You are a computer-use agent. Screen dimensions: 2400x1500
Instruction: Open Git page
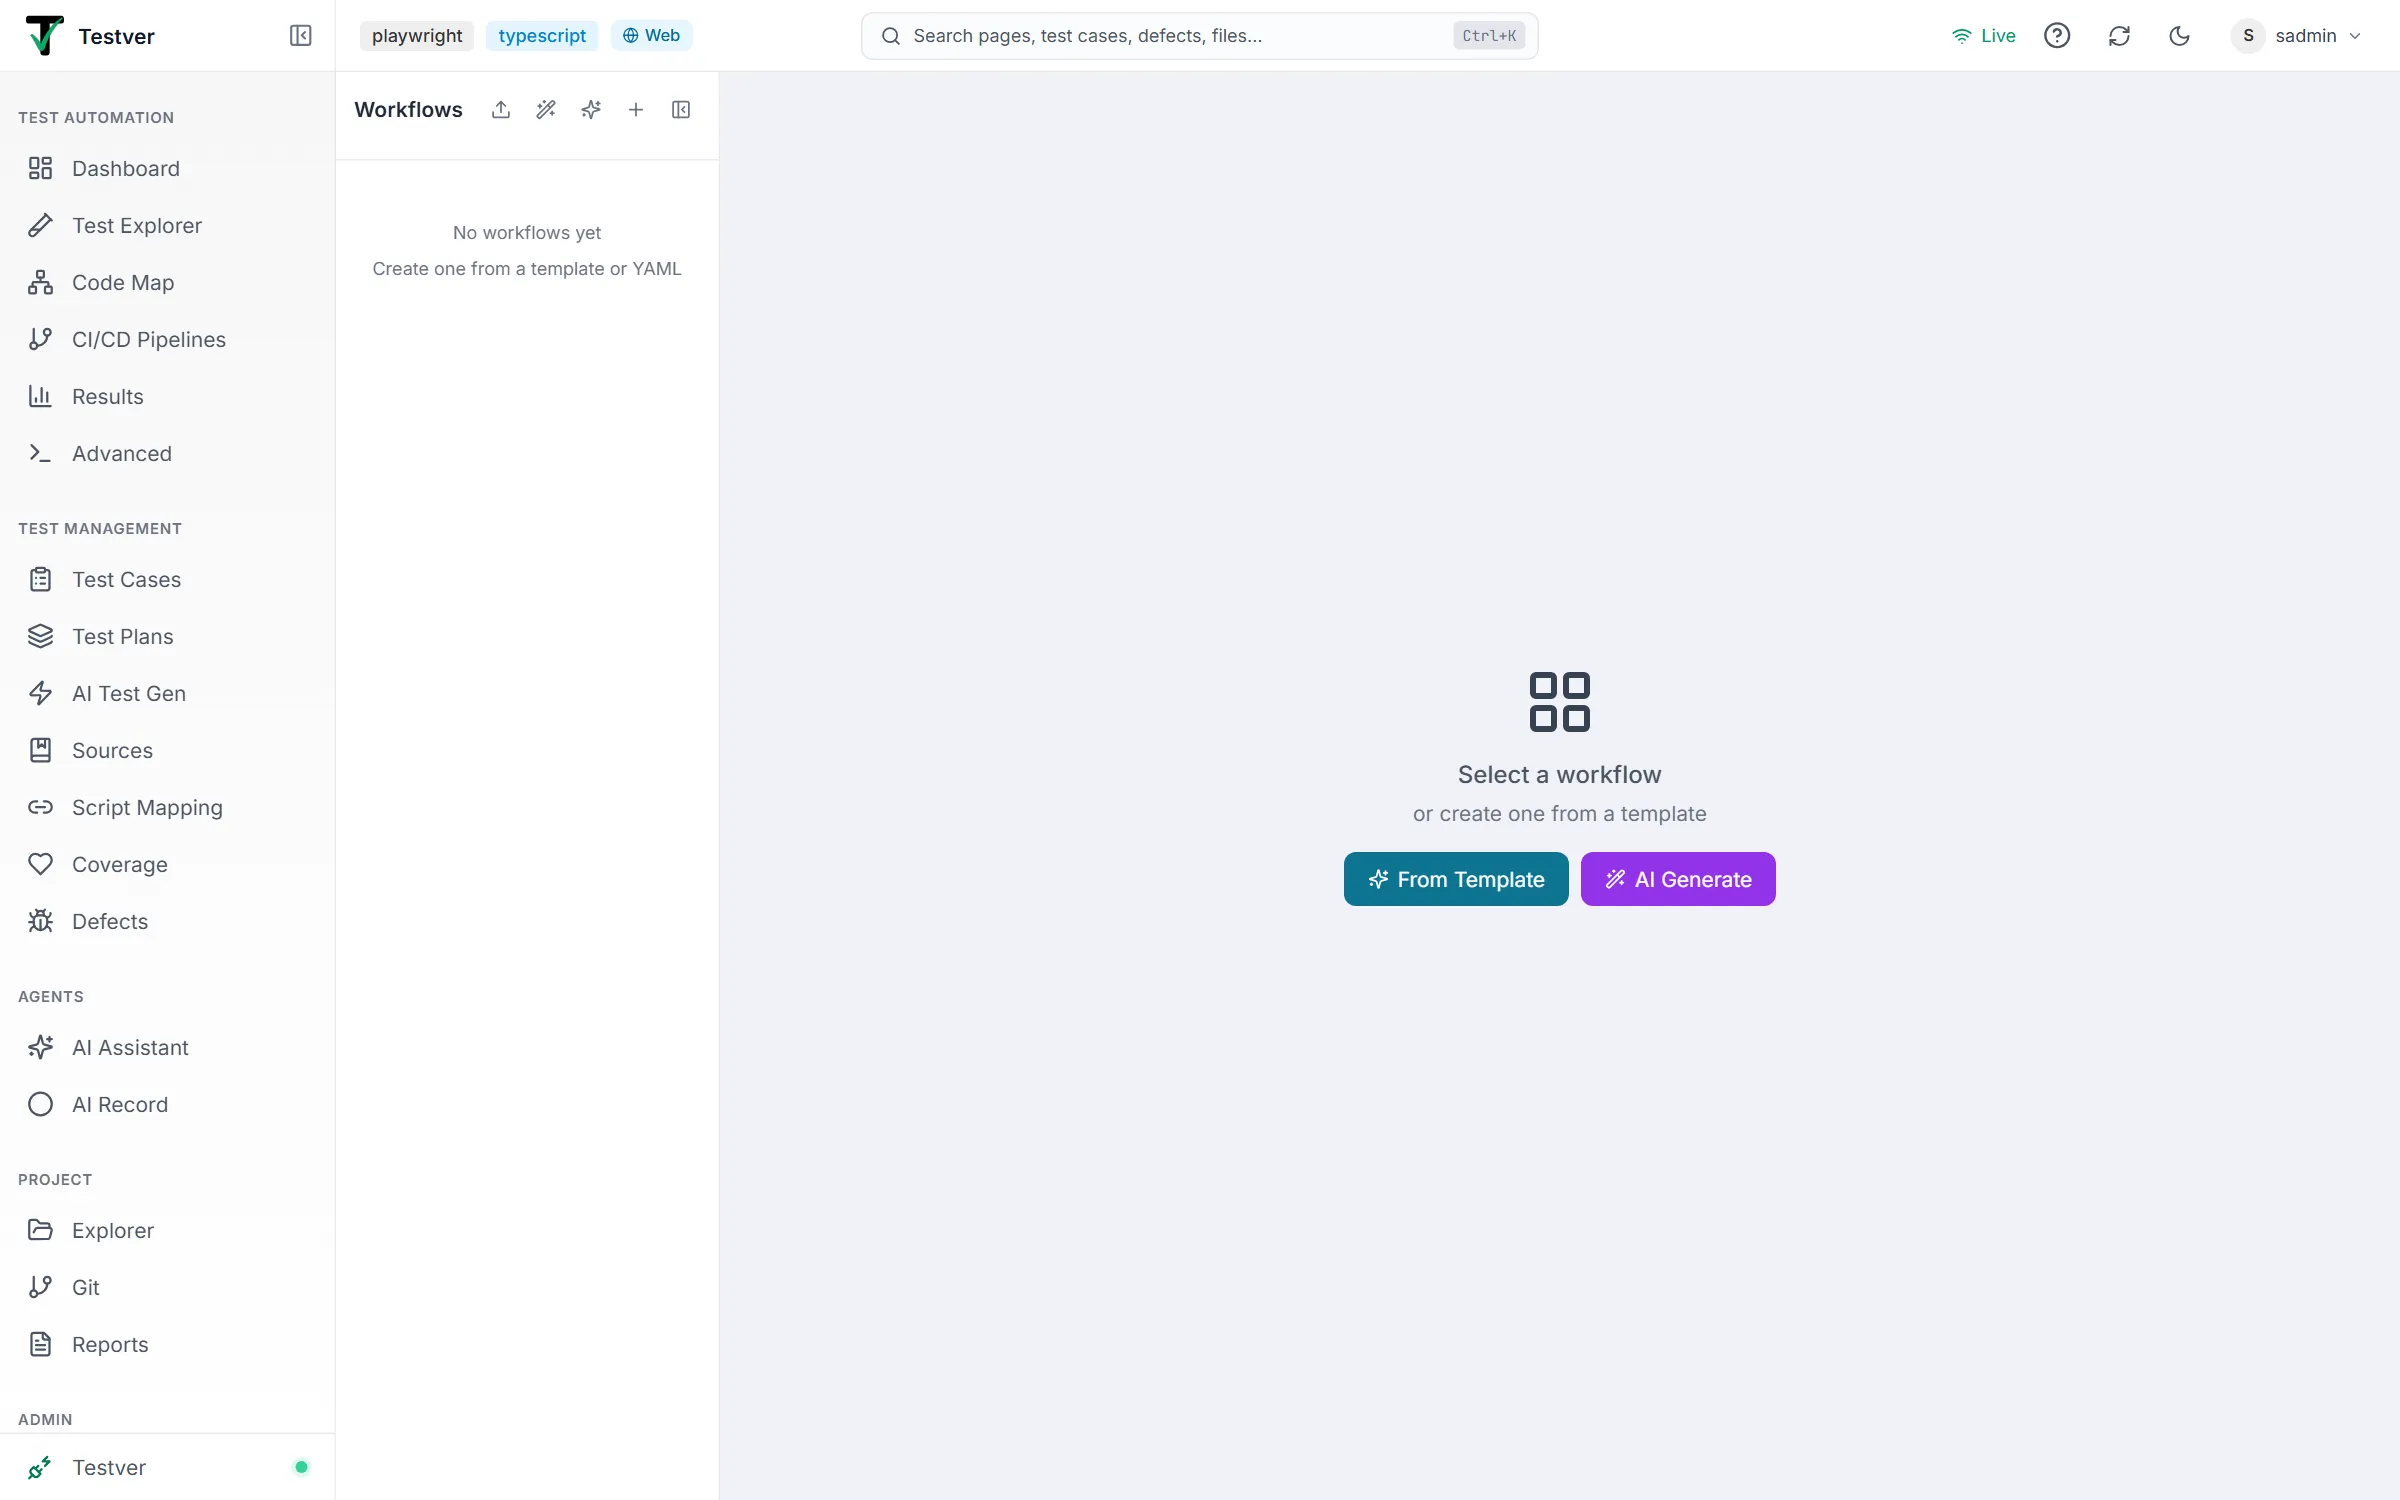[167, 1287]
